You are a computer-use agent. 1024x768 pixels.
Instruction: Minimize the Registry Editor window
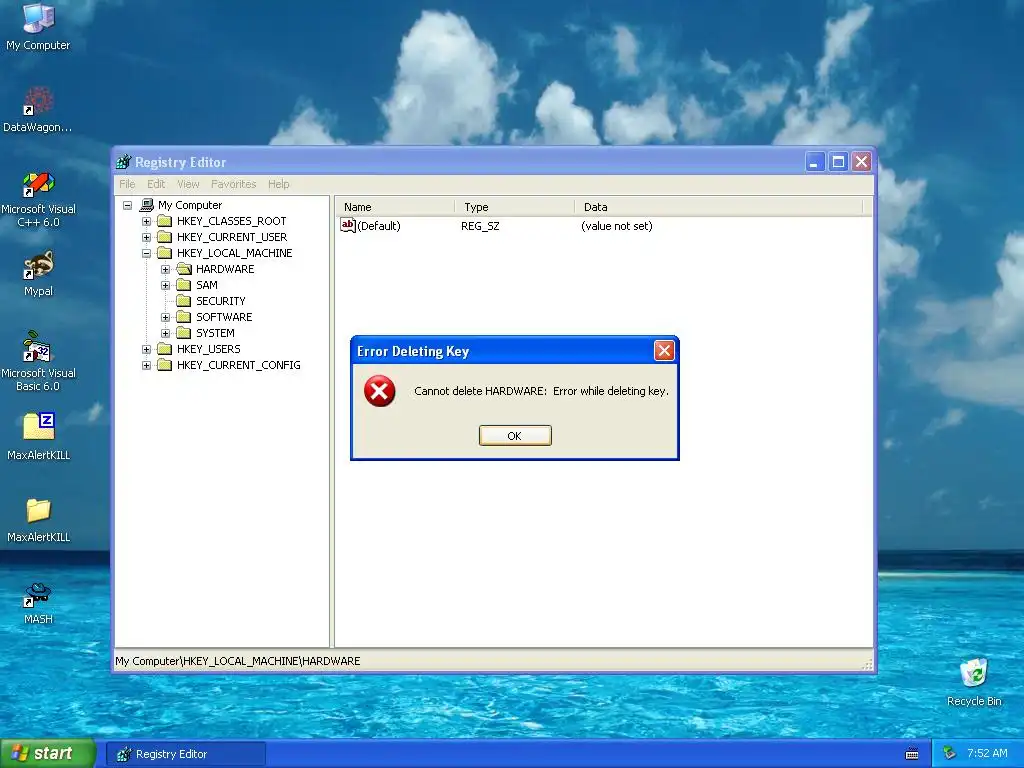tap(815, 162)
